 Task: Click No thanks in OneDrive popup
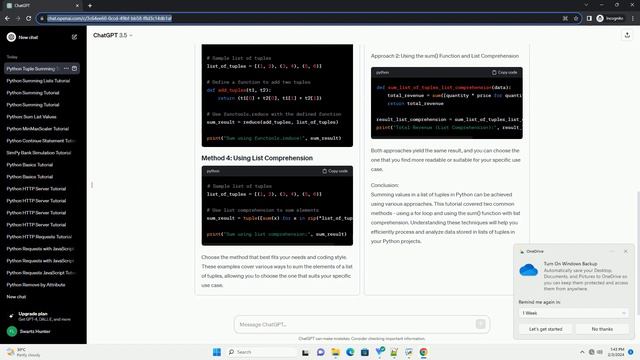click(x=602, y=329)
